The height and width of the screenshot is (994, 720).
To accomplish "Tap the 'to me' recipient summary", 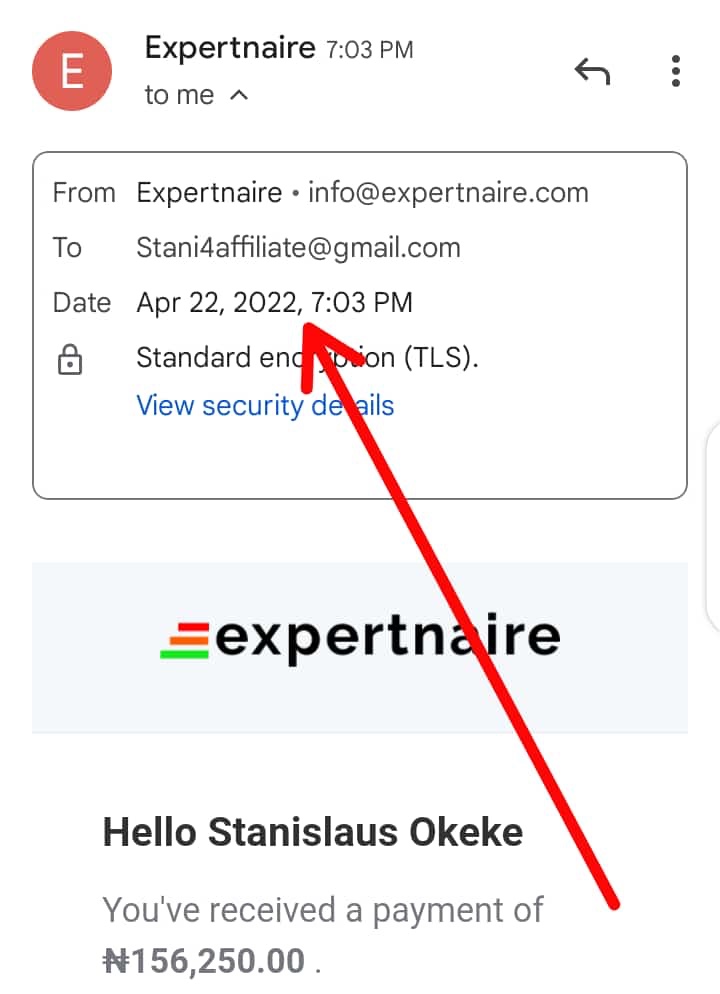I will pyautogui.click(x=180, y=95).
